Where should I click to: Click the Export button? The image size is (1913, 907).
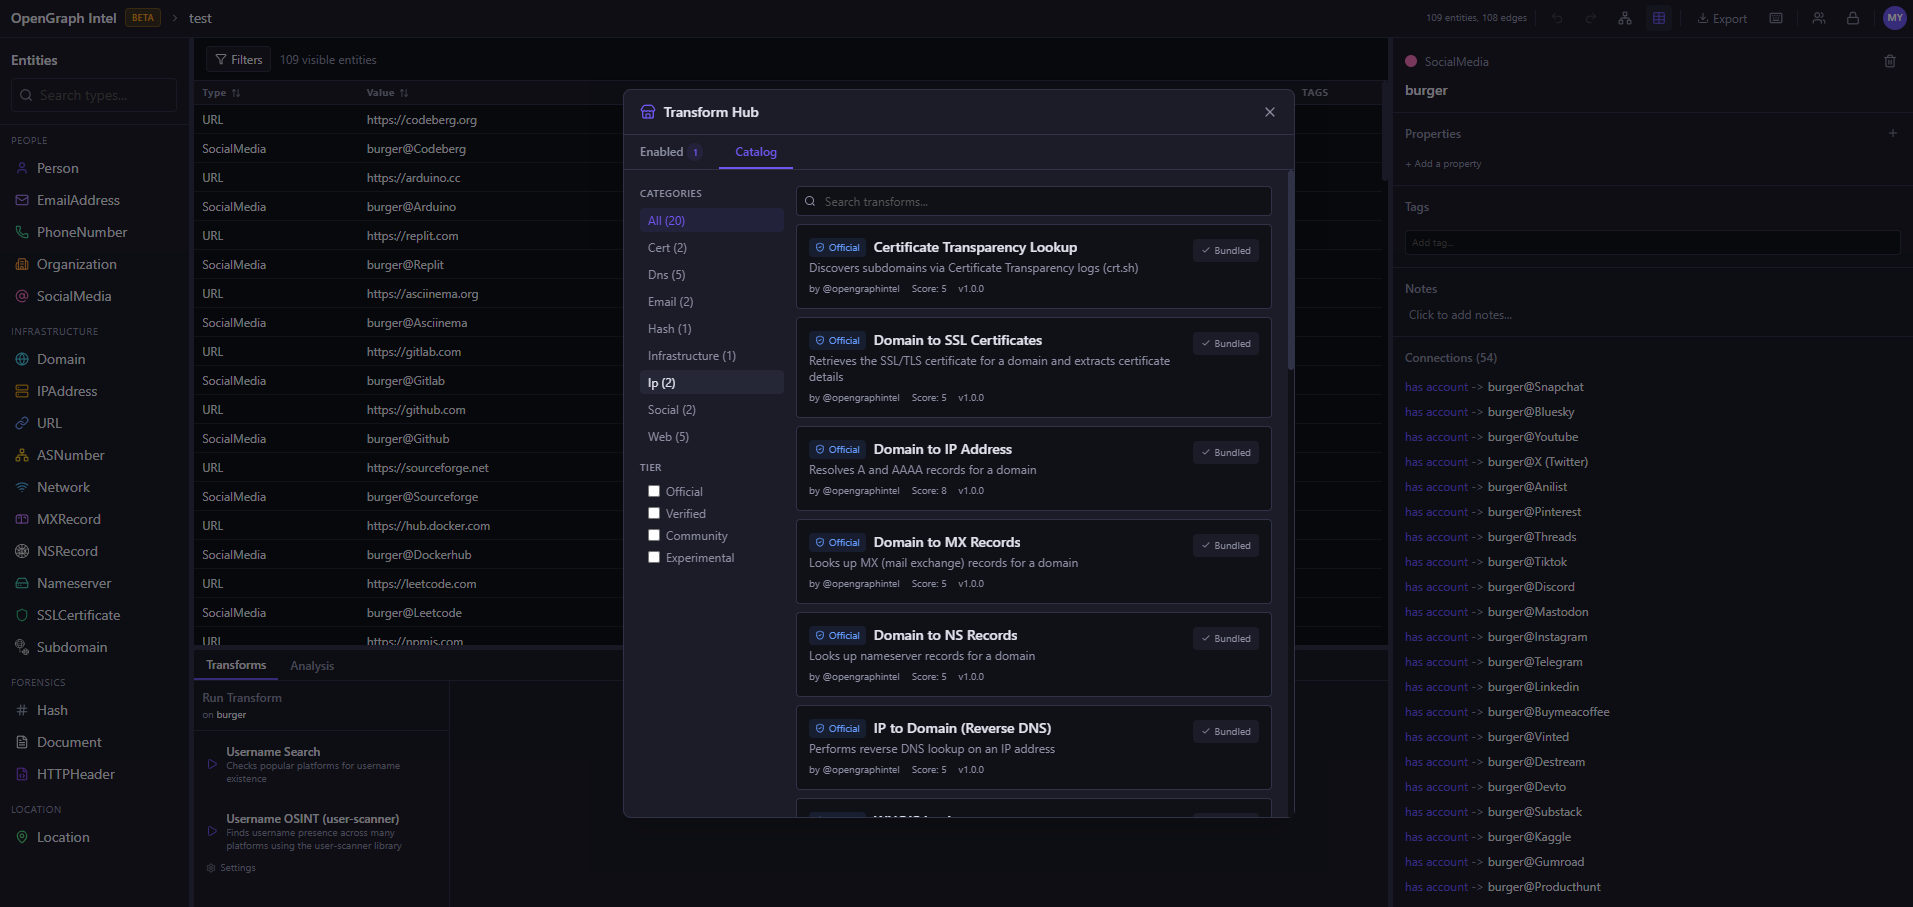(x=1722, y=18)
